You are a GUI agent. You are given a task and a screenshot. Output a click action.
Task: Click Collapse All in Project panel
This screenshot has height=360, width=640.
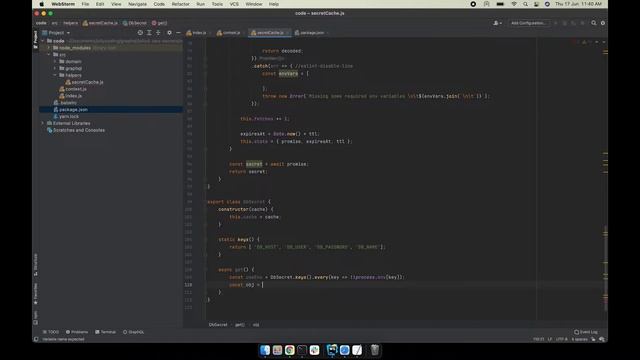158,33
